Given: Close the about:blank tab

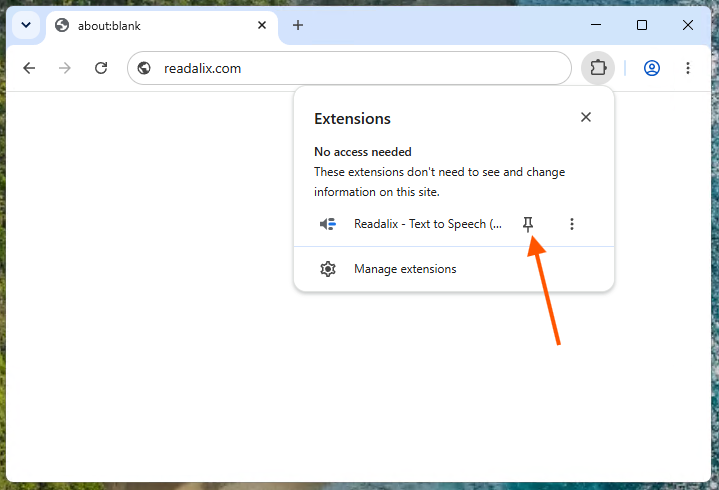Looking at the screenshot, I should point(262,25).
